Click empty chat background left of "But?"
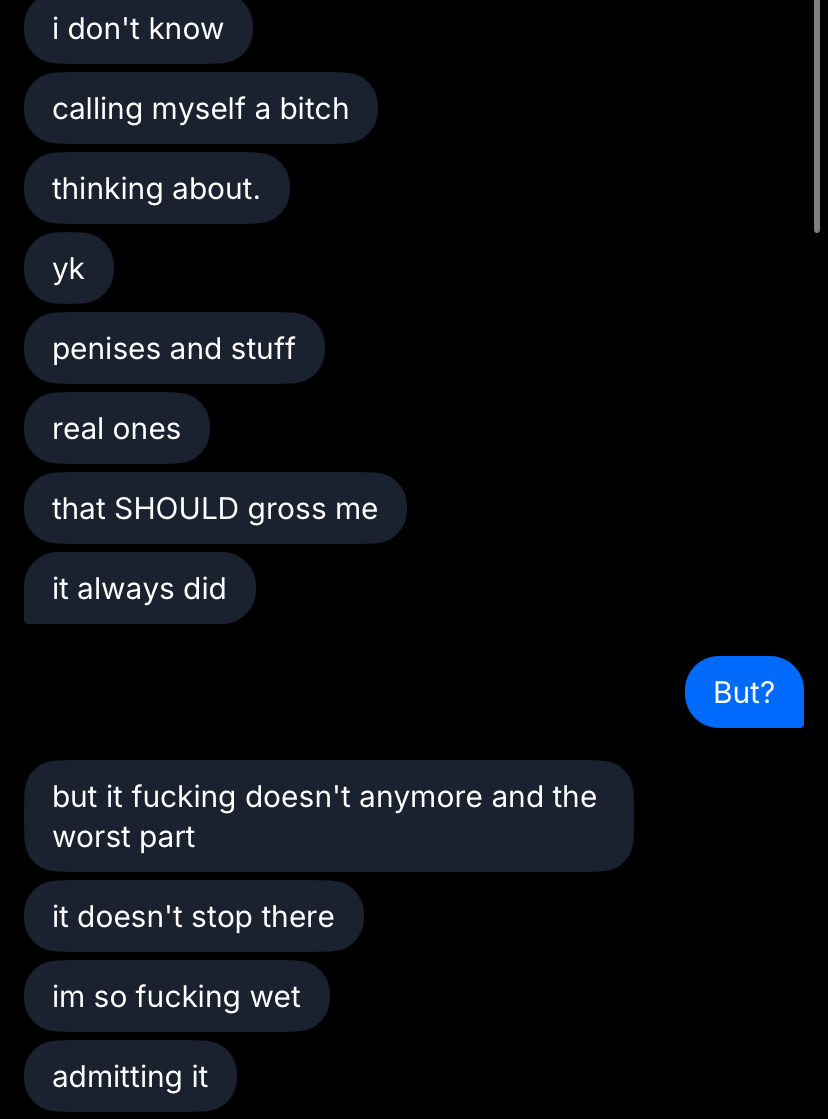Screen dimensions: 828x1119 click(x=350, y=692)
